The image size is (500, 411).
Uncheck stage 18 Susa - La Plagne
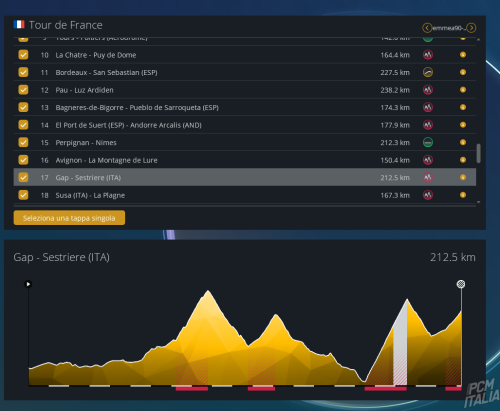23,195
